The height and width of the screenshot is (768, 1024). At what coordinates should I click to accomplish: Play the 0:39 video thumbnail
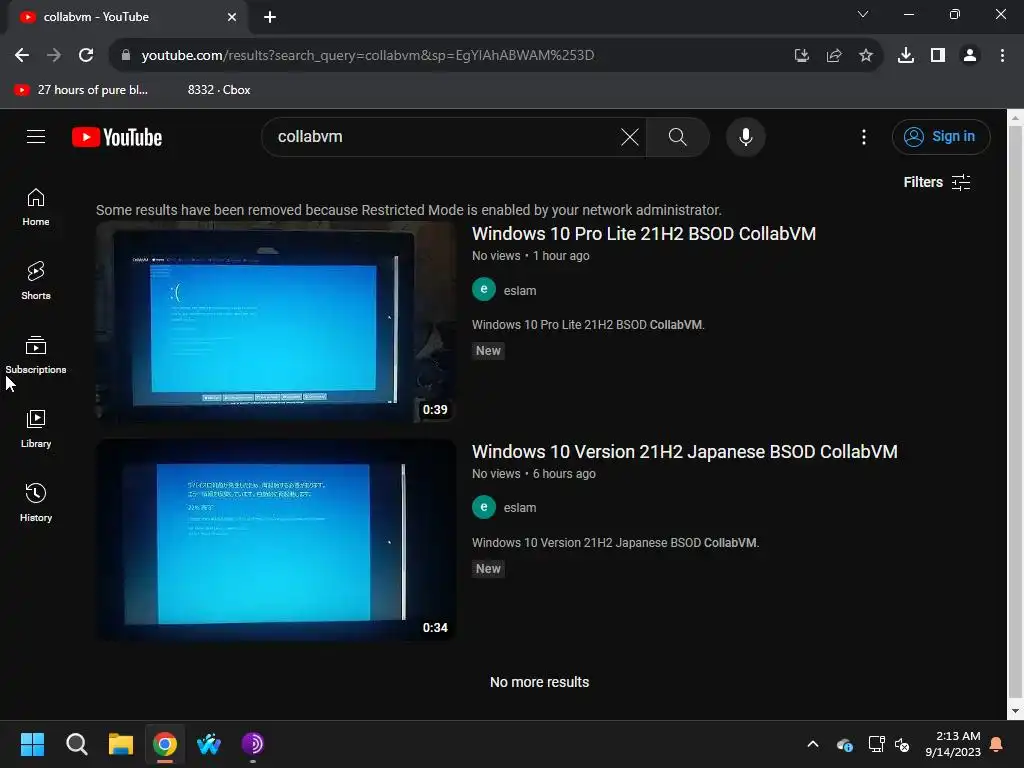276,322
